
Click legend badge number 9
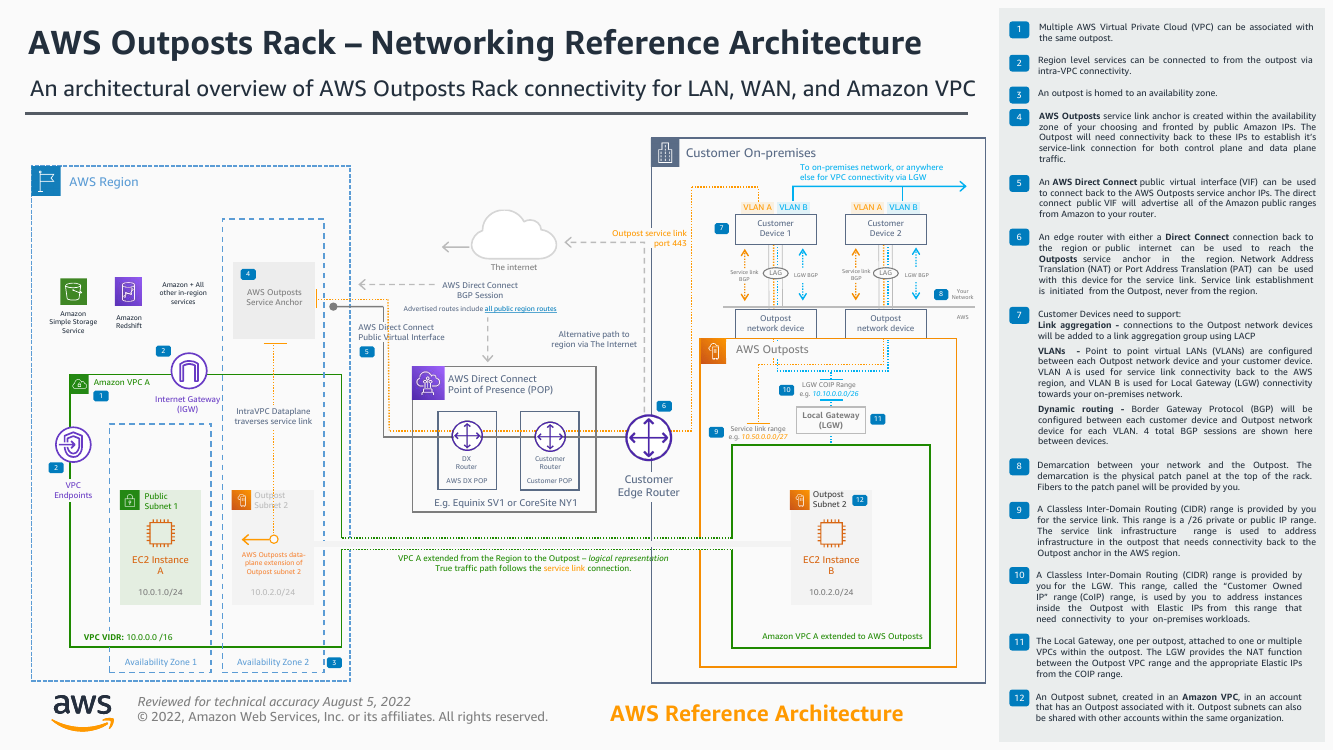(1018, 510)
